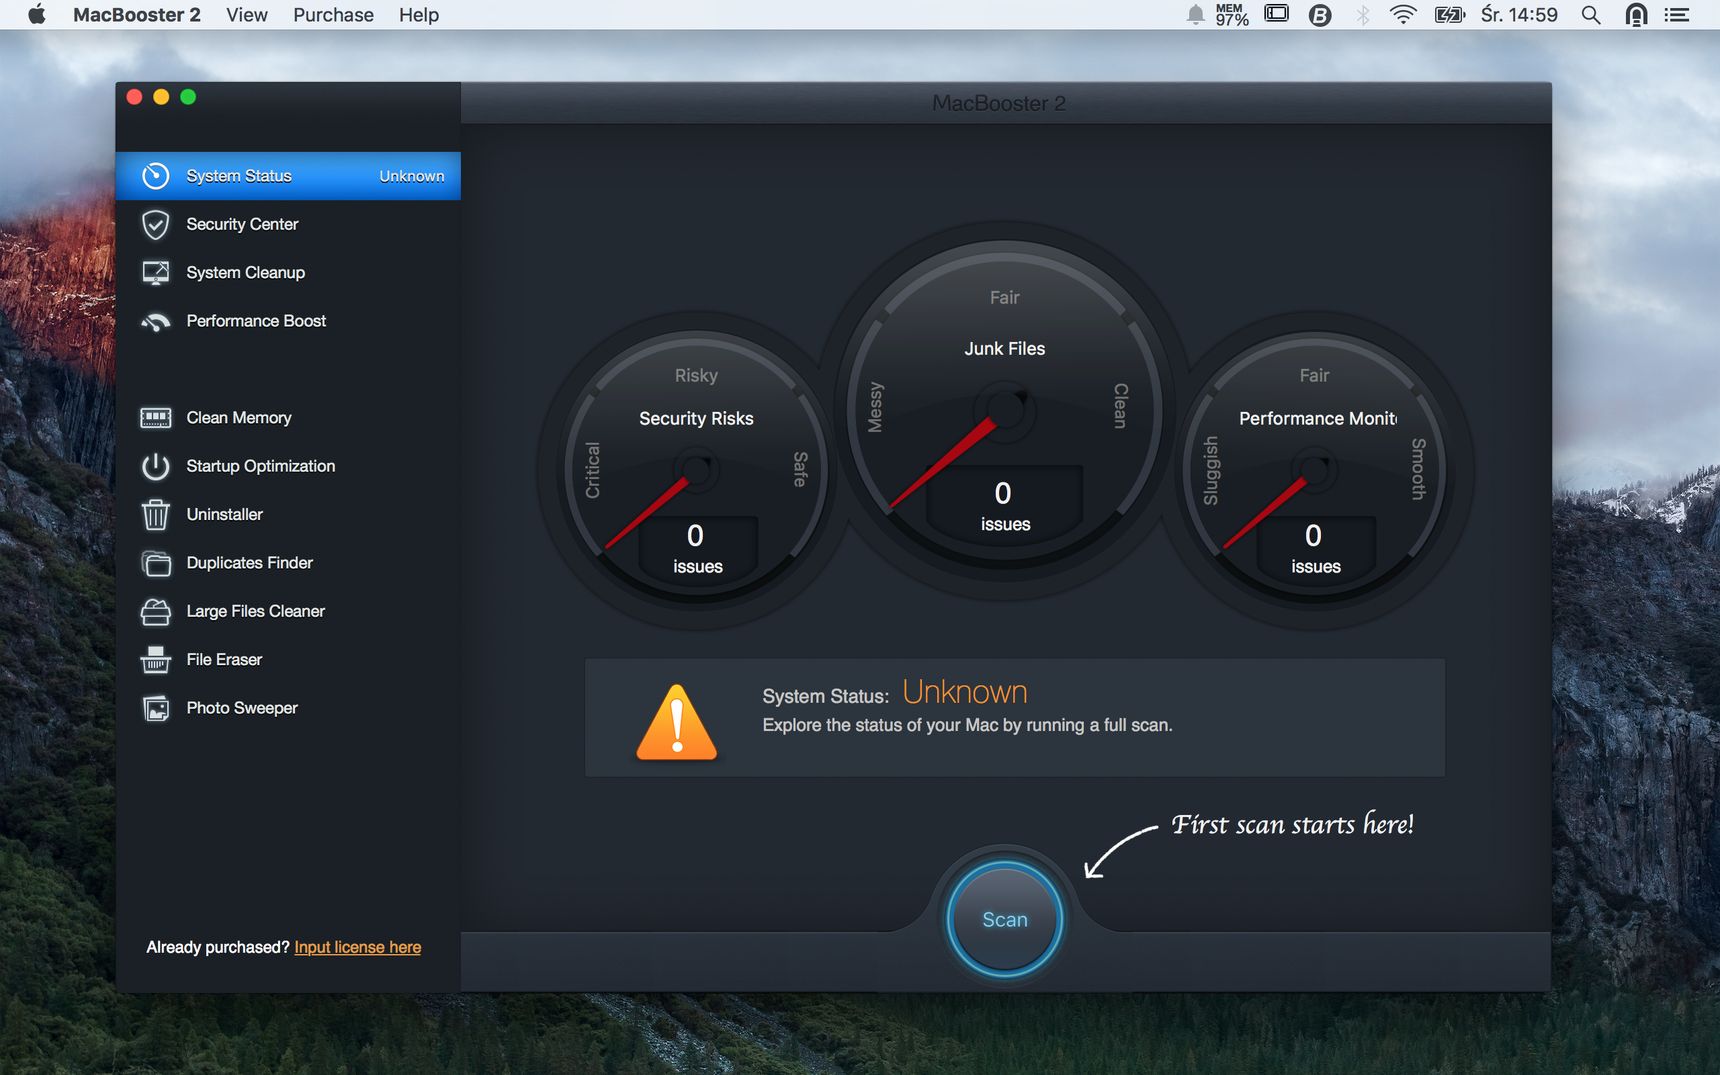Image resolution: width=1720 pixels, height=1075 pixels.
Task: Click the Security Center shield icon
Action: pos(155,225)
